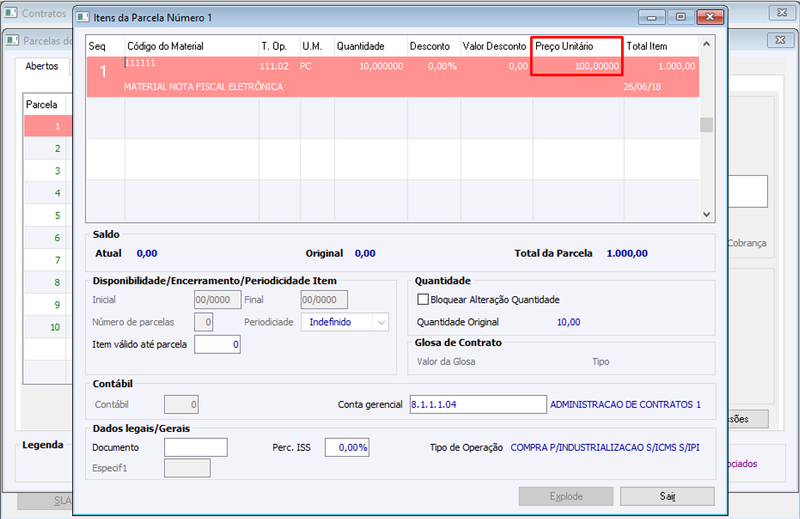The width and height of the screenshot is (800, 519).
Task: Click the Conta gerencial input field
Action: (478, 404)
